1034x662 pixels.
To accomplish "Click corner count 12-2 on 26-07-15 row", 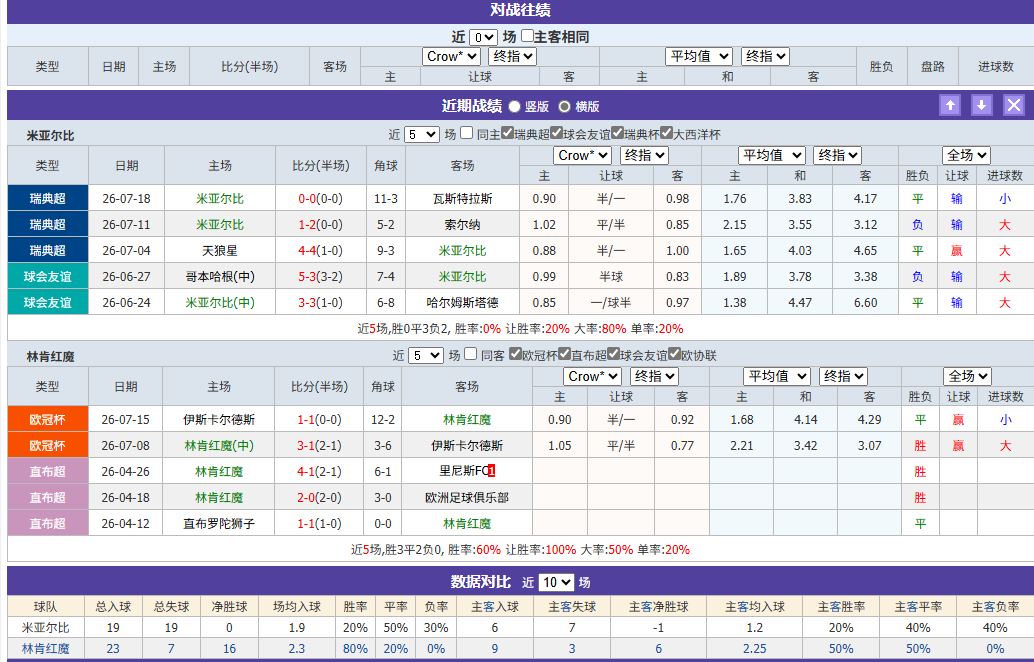I will point(383,419).
